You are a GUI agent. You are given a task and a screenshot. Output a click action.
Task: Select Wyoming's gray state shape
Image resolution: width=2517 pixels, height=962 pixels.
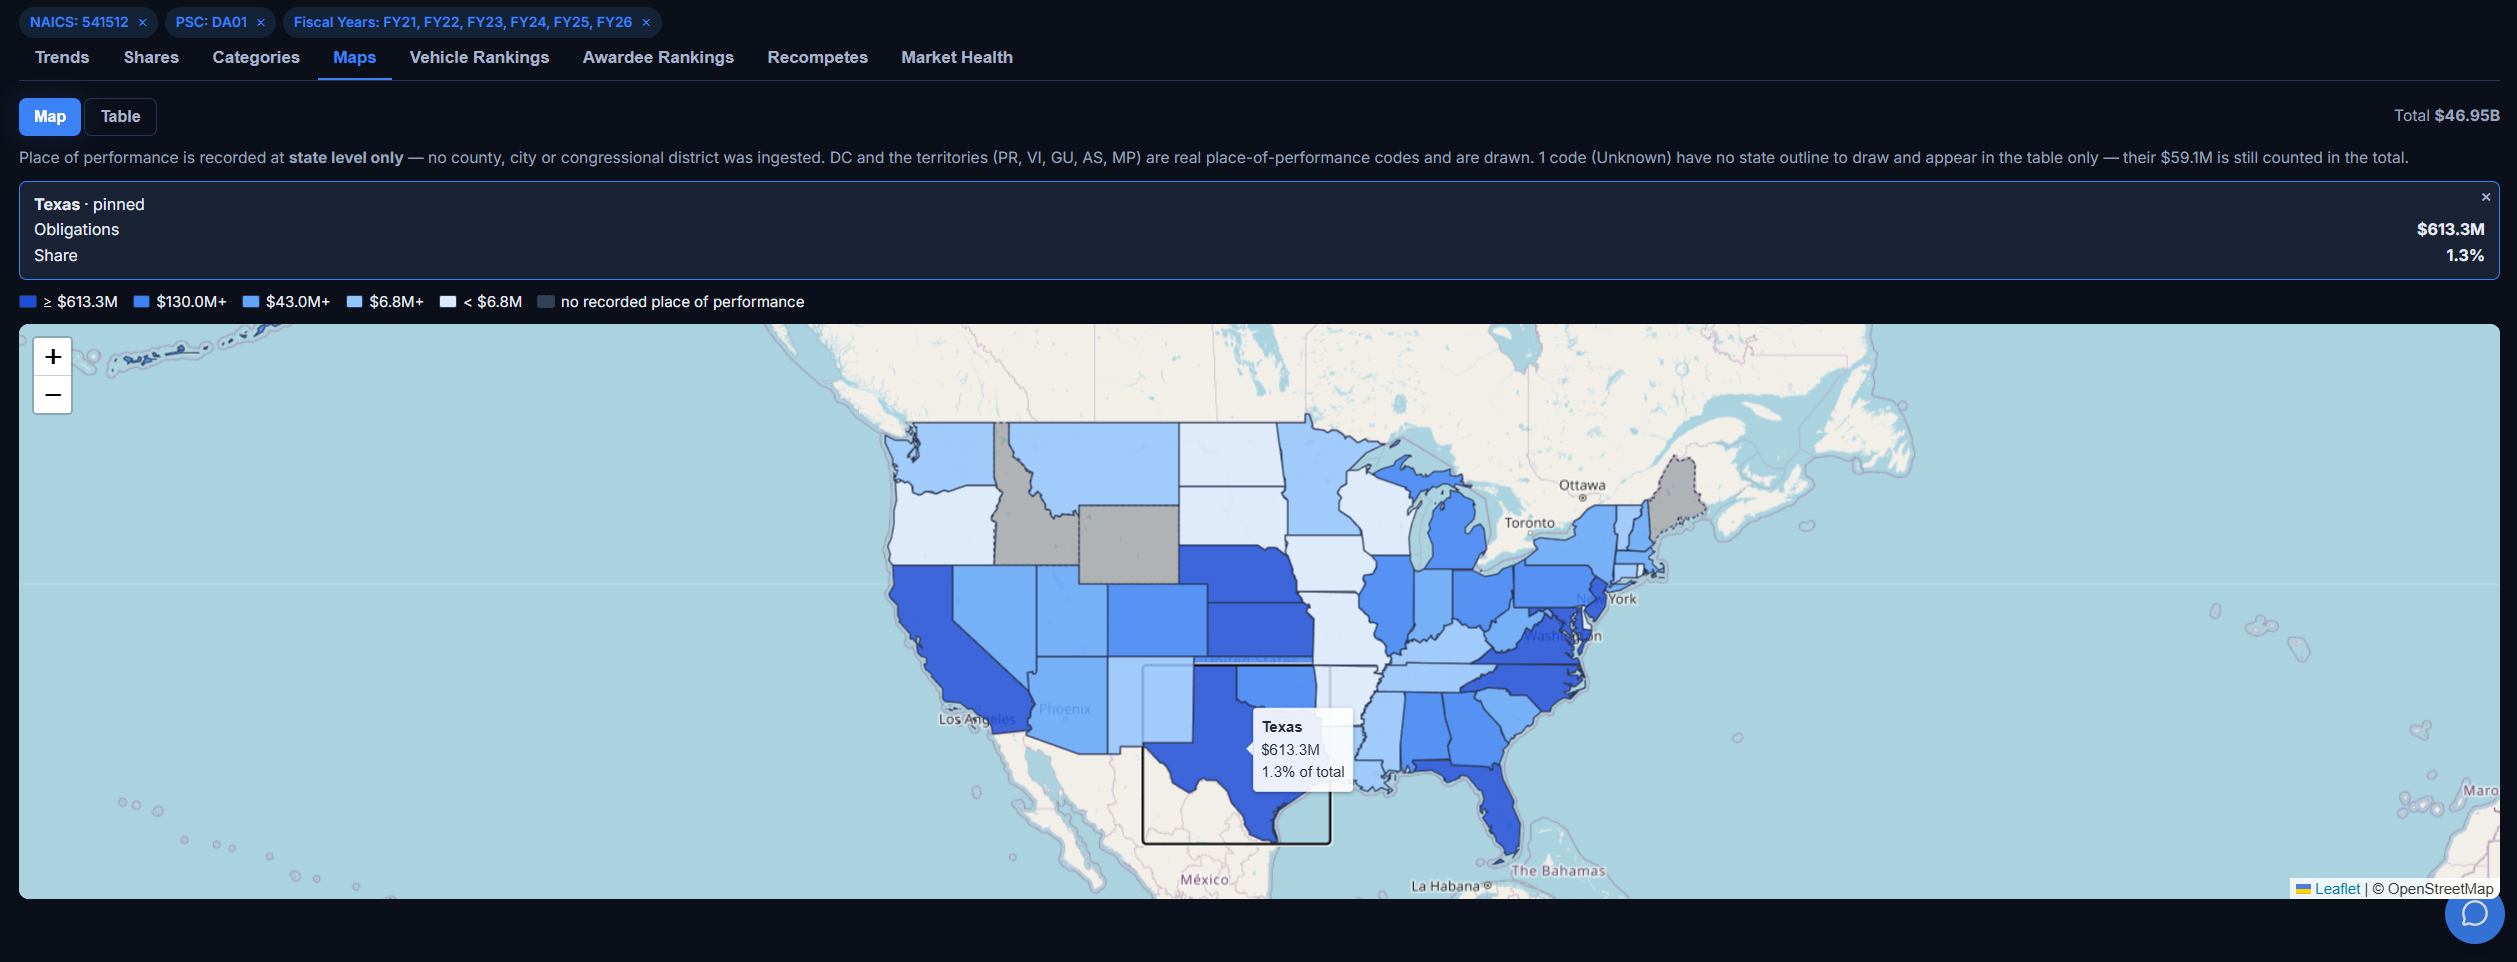(x=1128, y=544)
